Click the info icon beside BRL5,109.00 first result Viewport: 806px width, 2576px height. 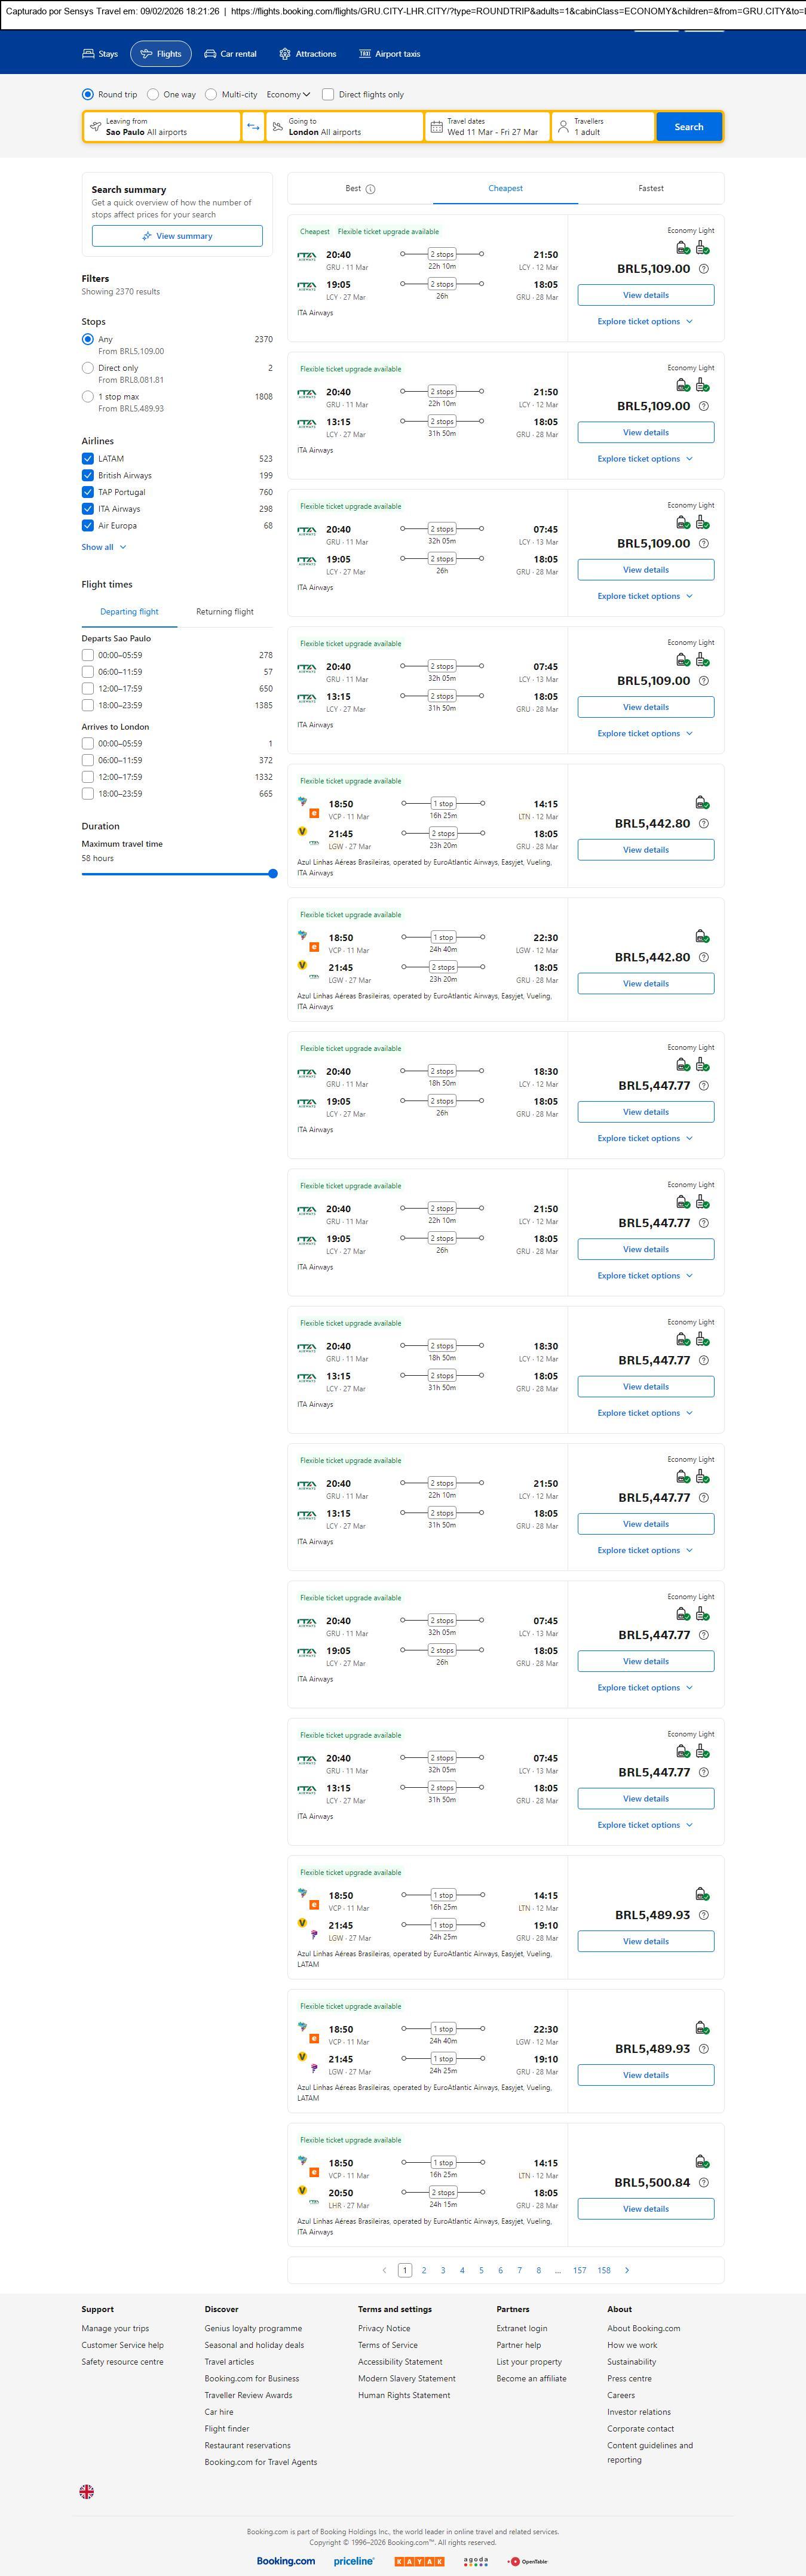pyautogui.click(x=704, y=269)
